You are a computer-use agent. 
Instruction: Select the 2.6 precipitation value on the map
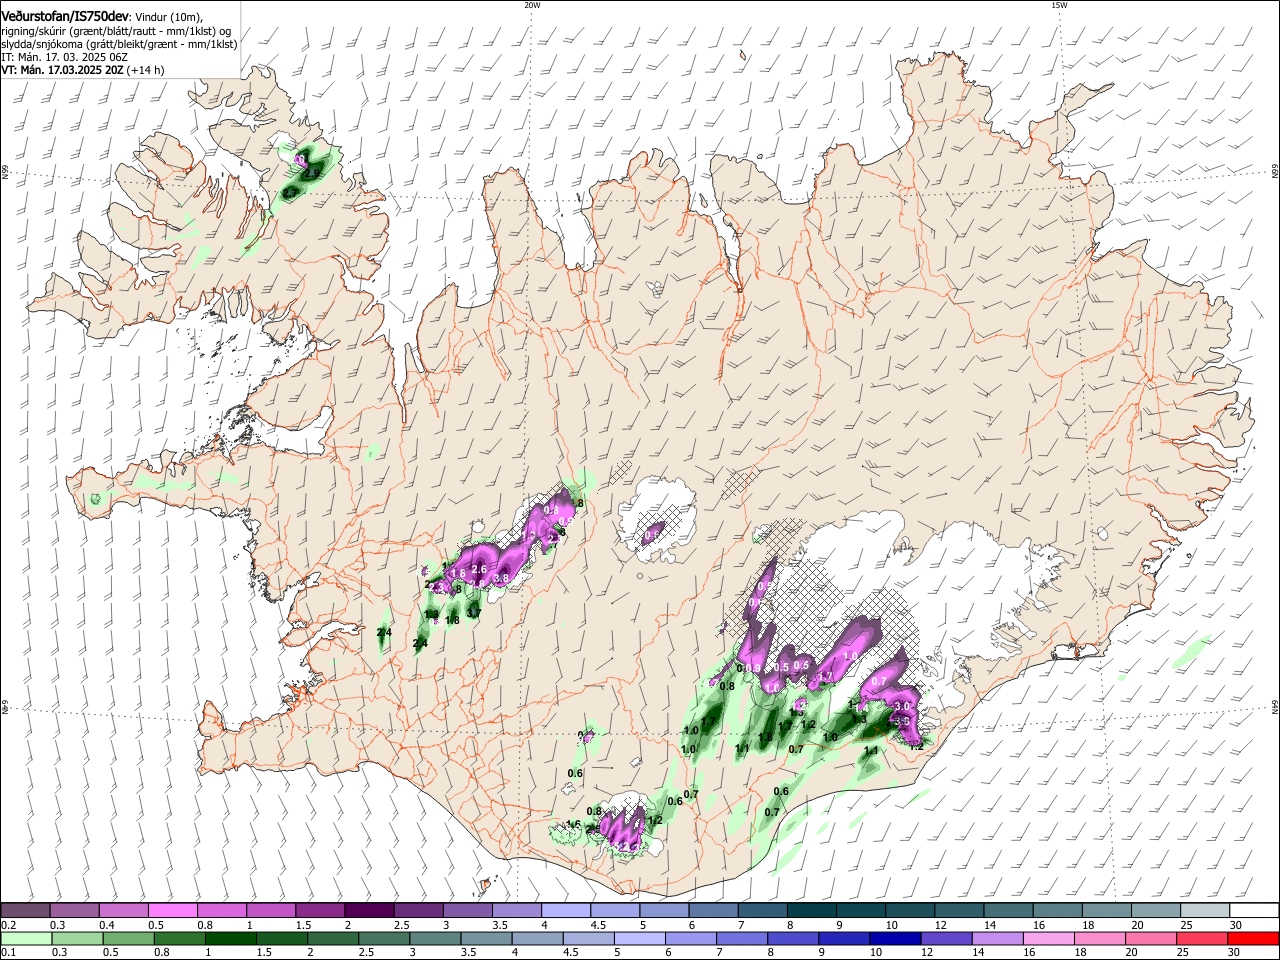(x=478, y=568)
